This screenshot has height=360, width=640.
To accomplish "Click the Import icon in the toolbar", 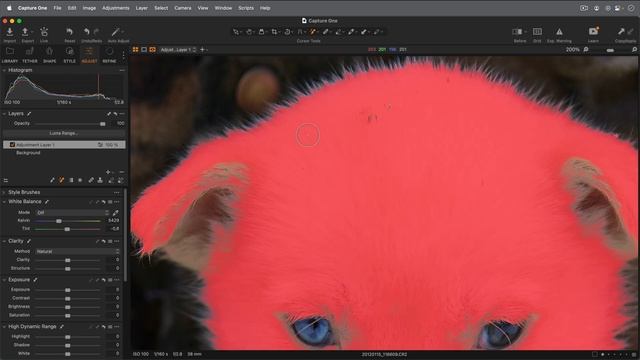I will 9,32.
